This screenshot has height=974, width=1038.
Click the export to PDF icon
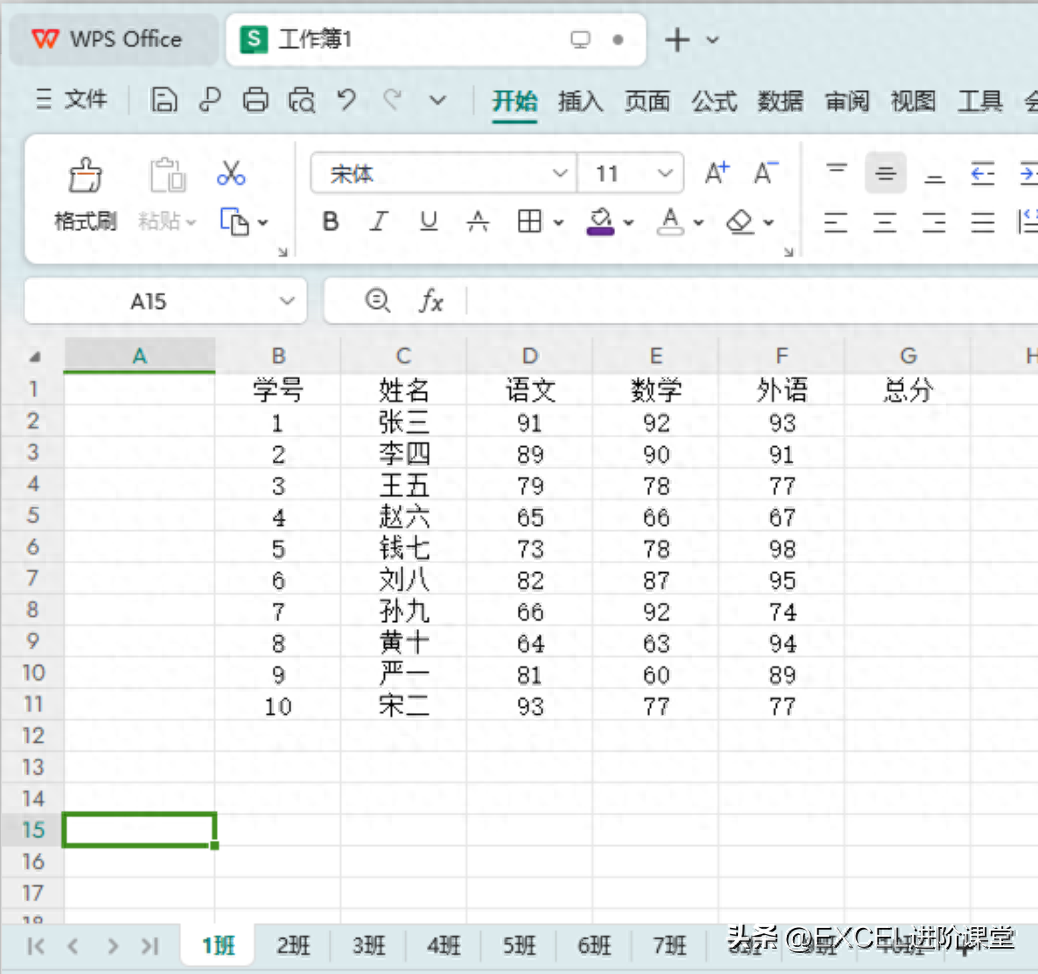[210, 101]
